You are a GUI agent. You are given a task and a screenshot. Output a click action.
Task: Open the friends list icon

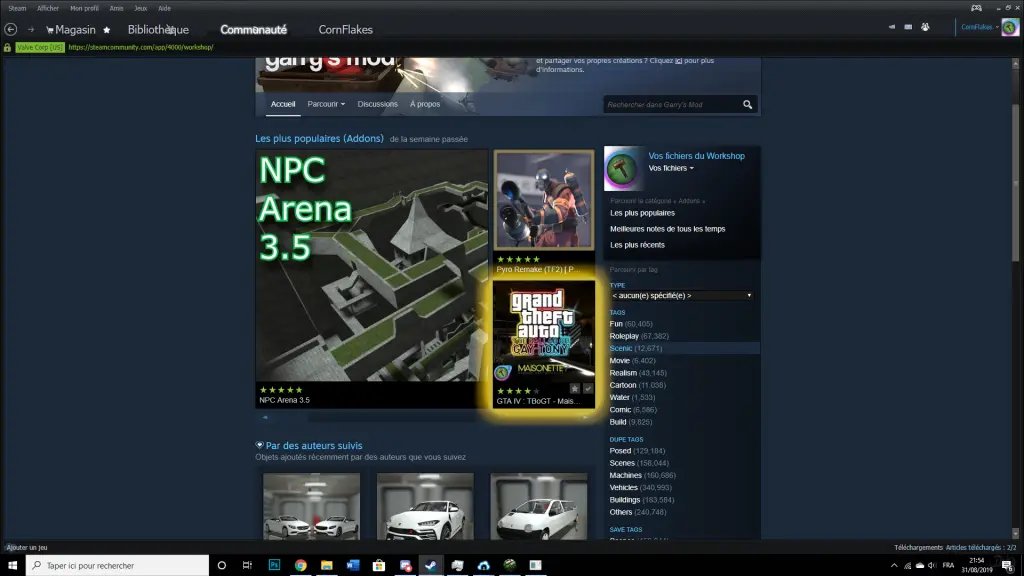pyautogui.click(x=925, y=27)
